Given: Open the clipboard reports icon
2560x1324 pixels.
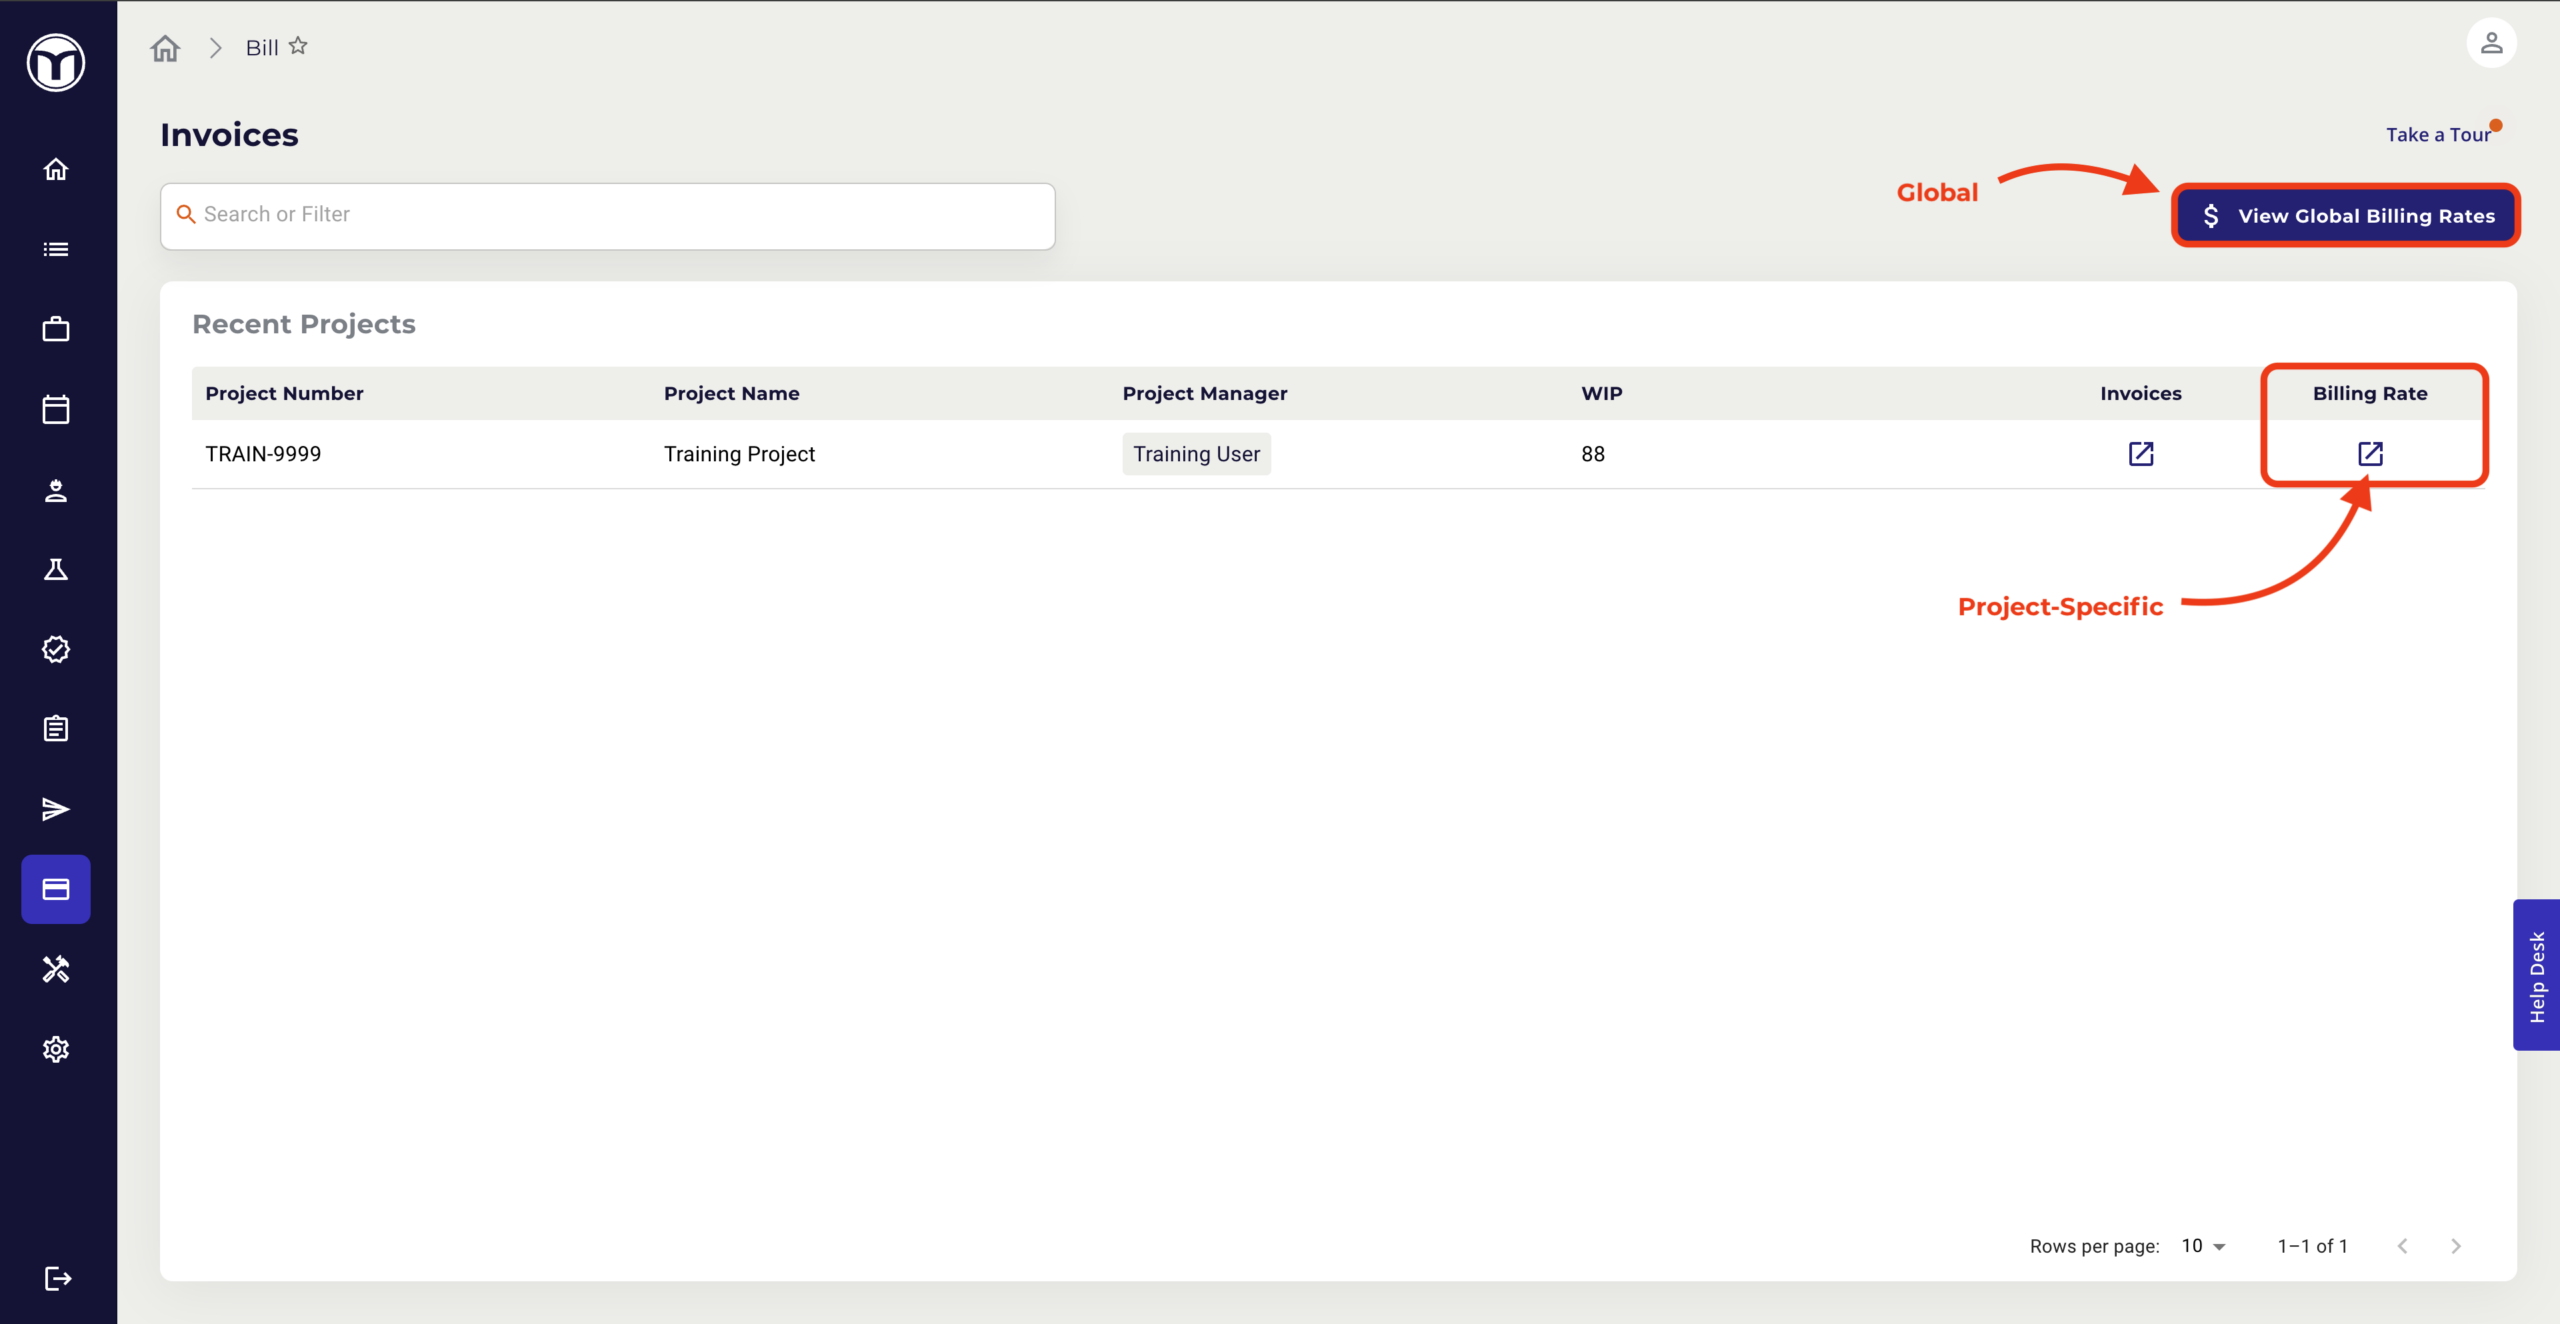Looking at the screenshot, I should pos(56,729).
